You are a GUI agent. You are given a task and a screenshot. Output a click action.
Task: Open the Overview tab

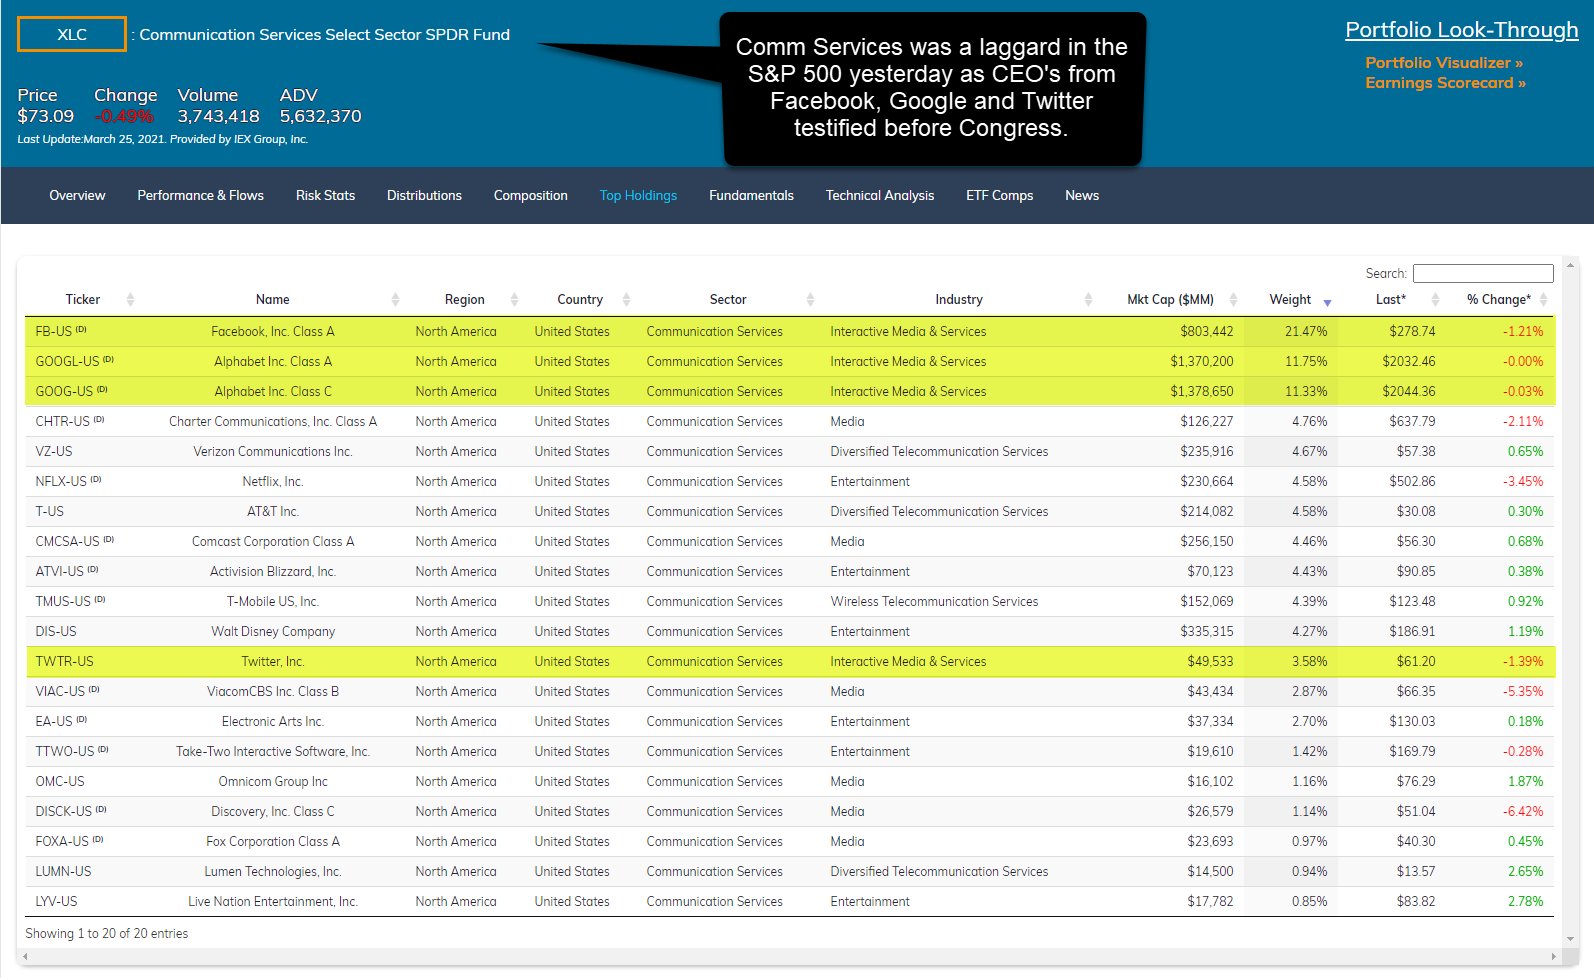pos(77,196)
